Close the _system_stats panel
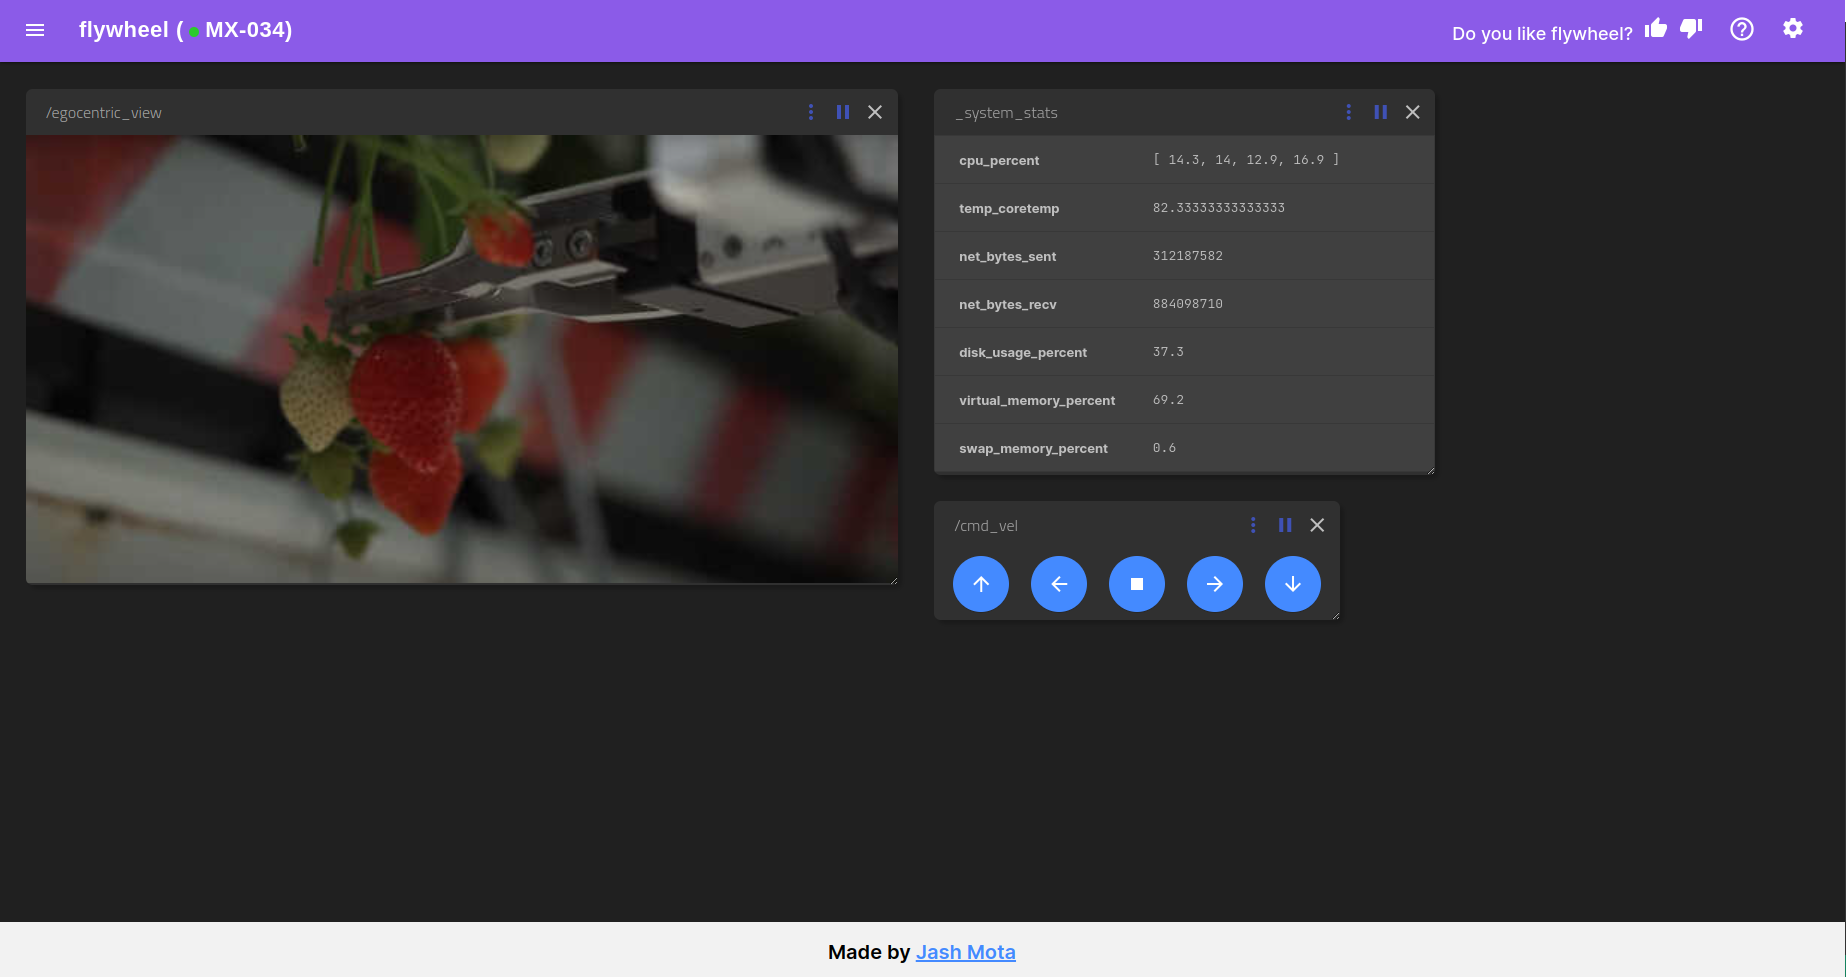The width and height of the screenshot is (1846, 977). click(1412, 112)
